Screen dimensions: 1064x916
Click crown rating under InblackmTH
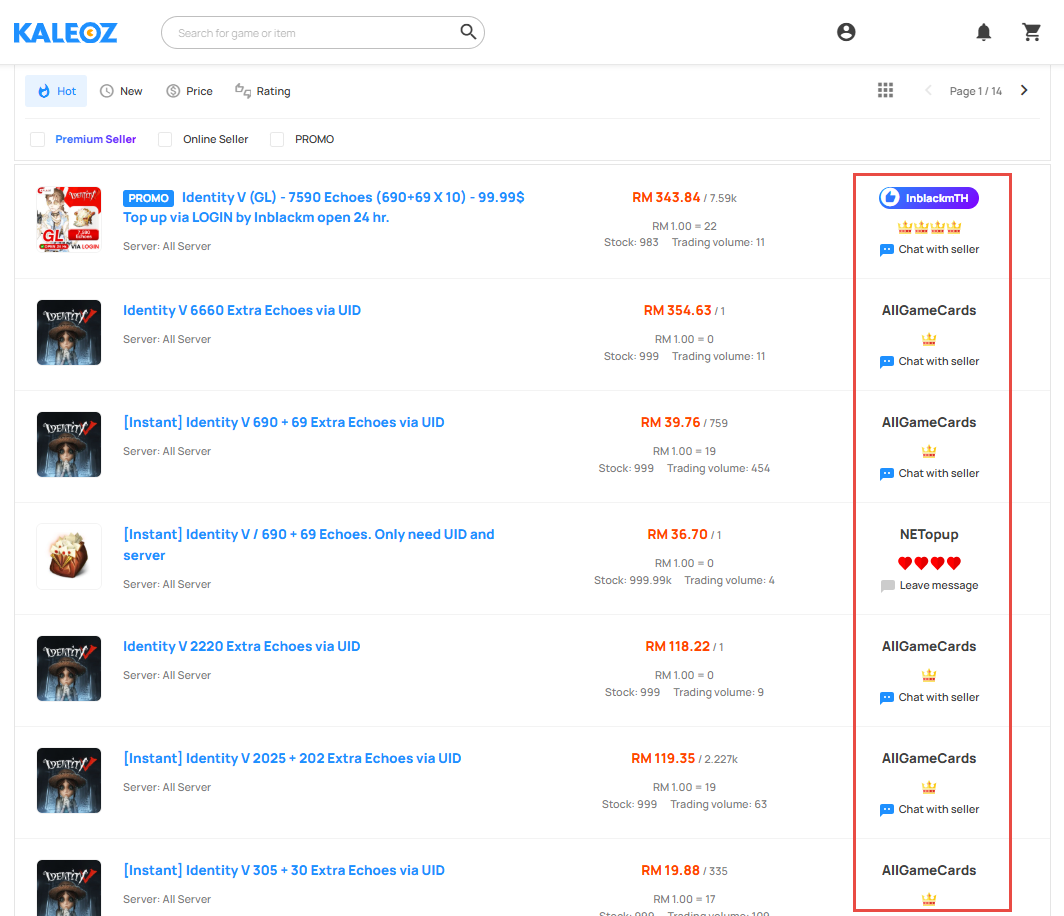pyautogui.click(x=929, y=227)
